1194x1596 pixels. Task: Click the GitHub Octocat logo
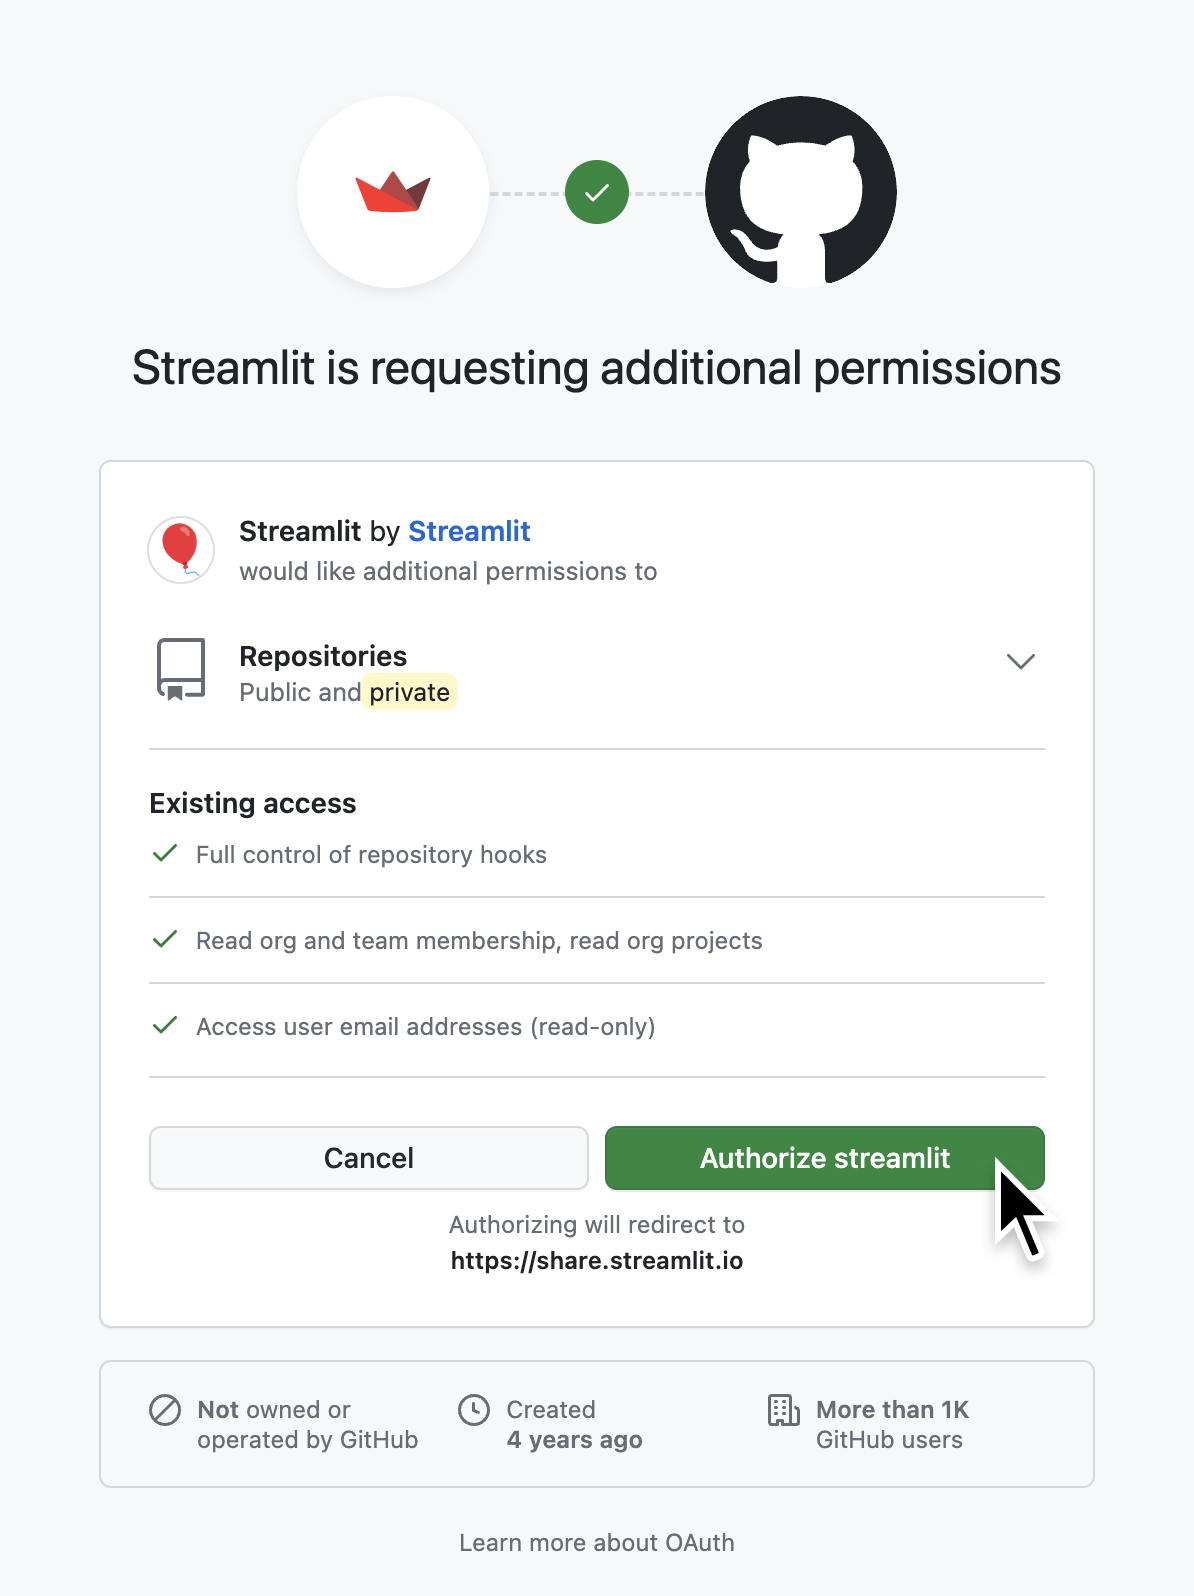pos(800,192)
